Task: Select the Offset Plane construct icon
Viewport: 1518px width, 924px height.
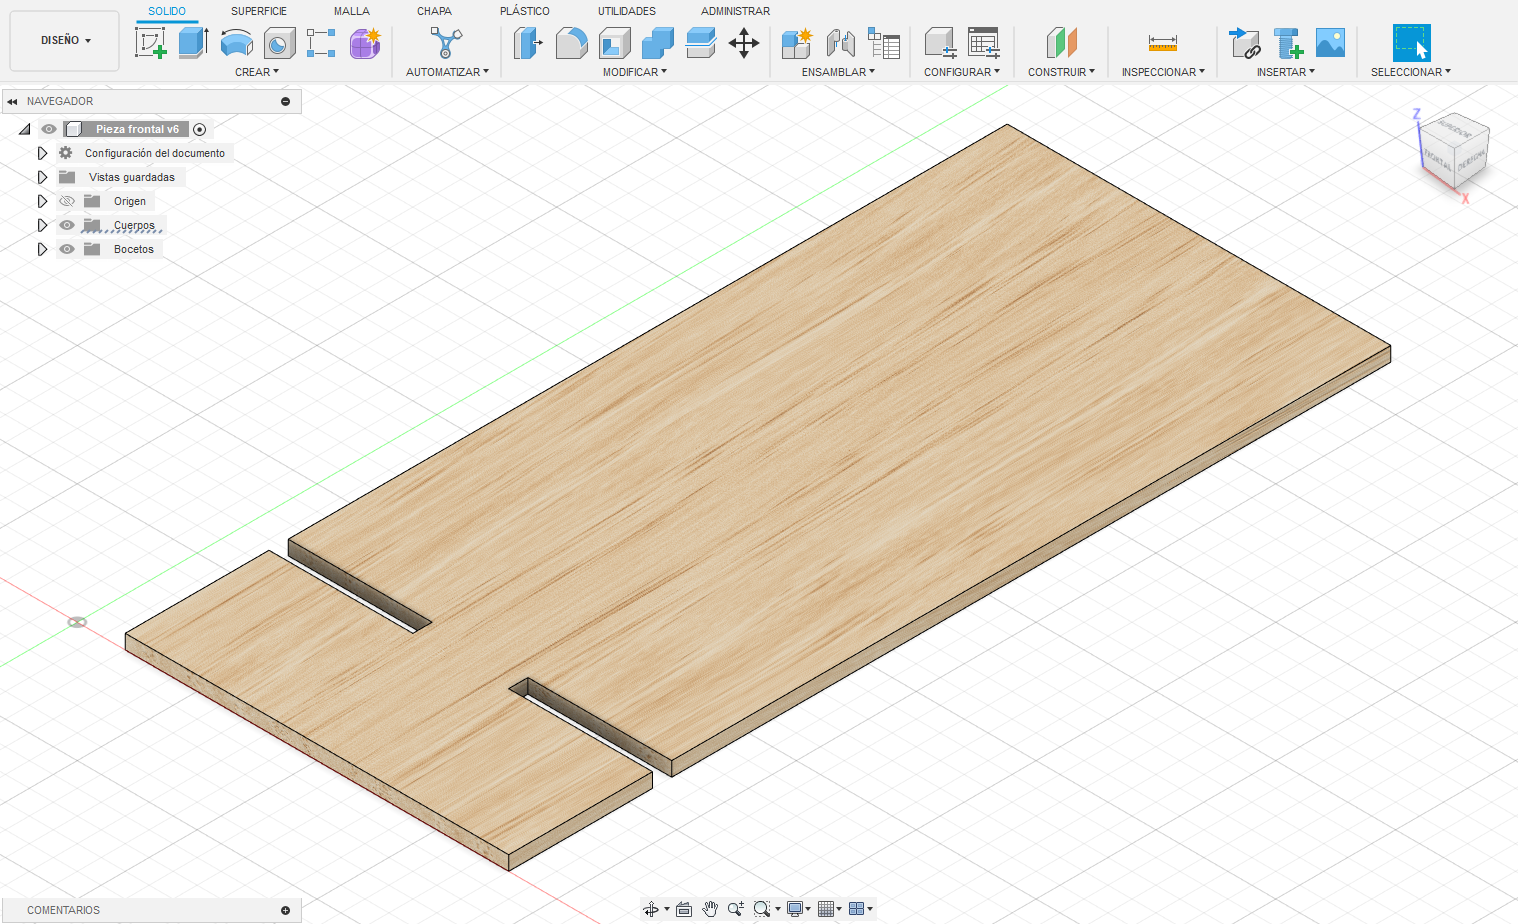Action: [1061, 43]
